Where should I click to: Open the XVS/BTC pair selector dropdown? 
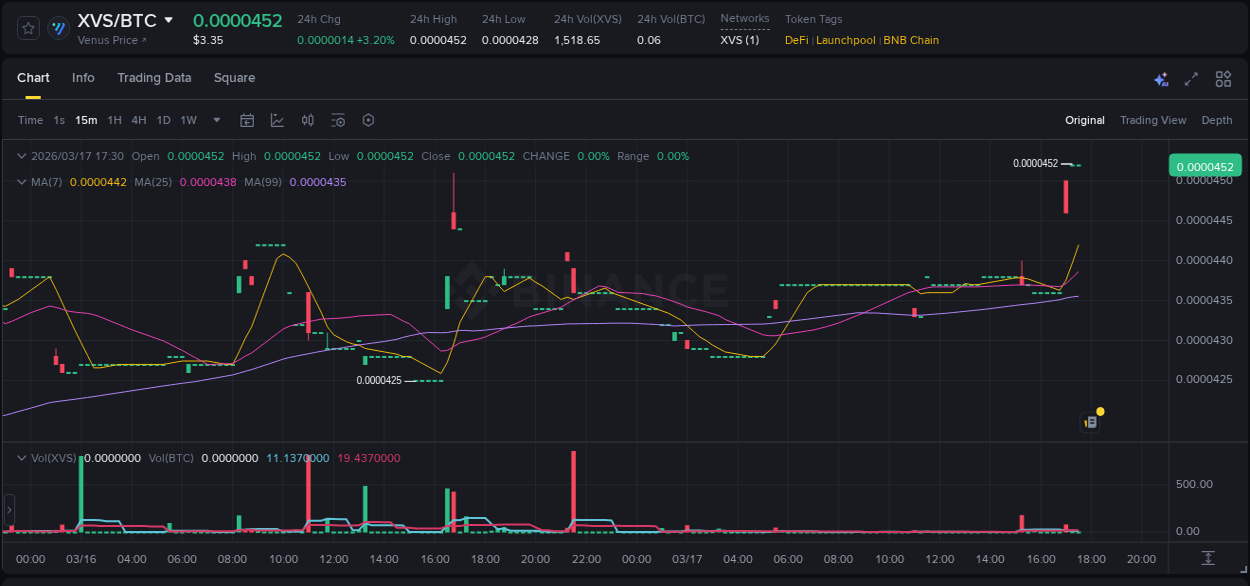click(169, 20)
